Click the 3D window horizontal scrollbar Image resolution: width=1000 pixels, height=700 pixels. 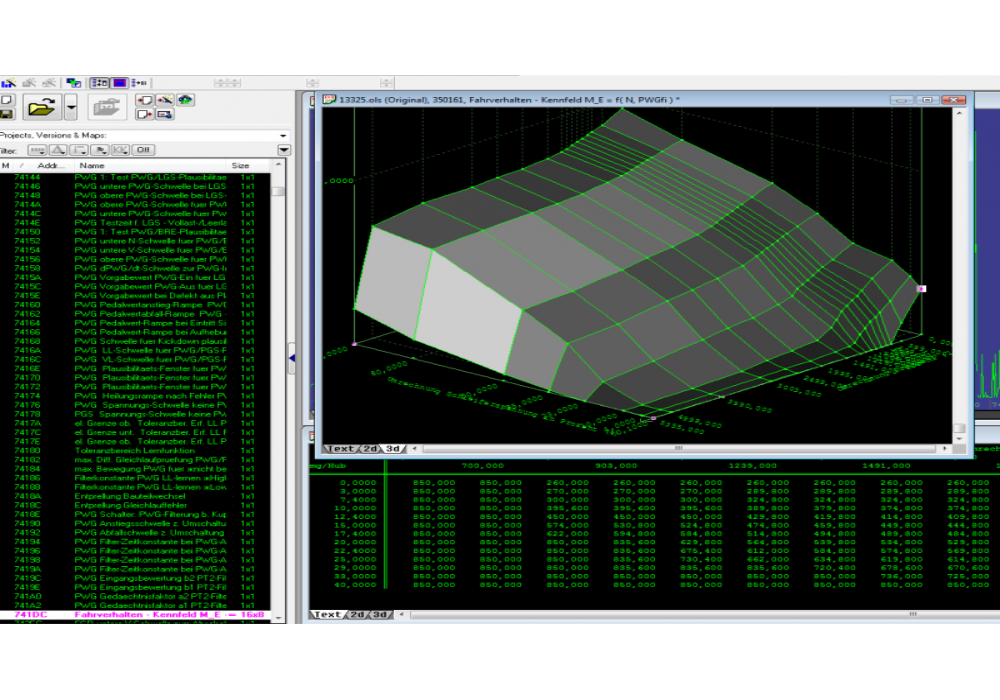[680, 449]
